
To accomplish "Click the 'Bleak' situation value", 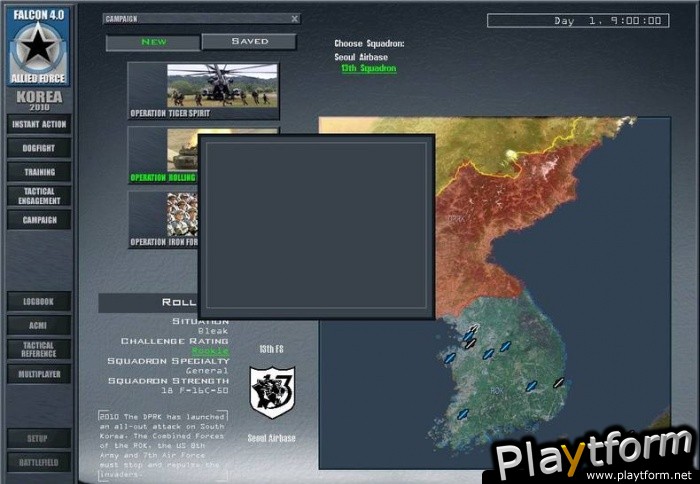I will point(213,331).
